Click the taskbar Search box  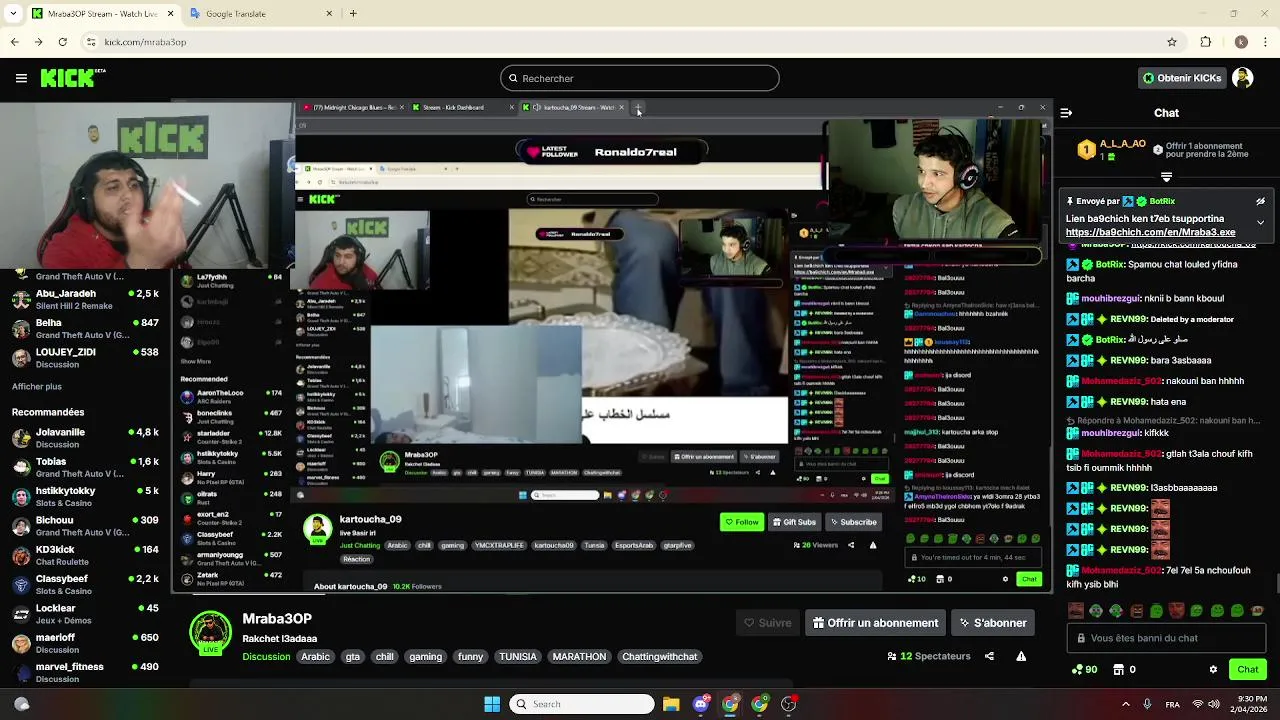582,704
